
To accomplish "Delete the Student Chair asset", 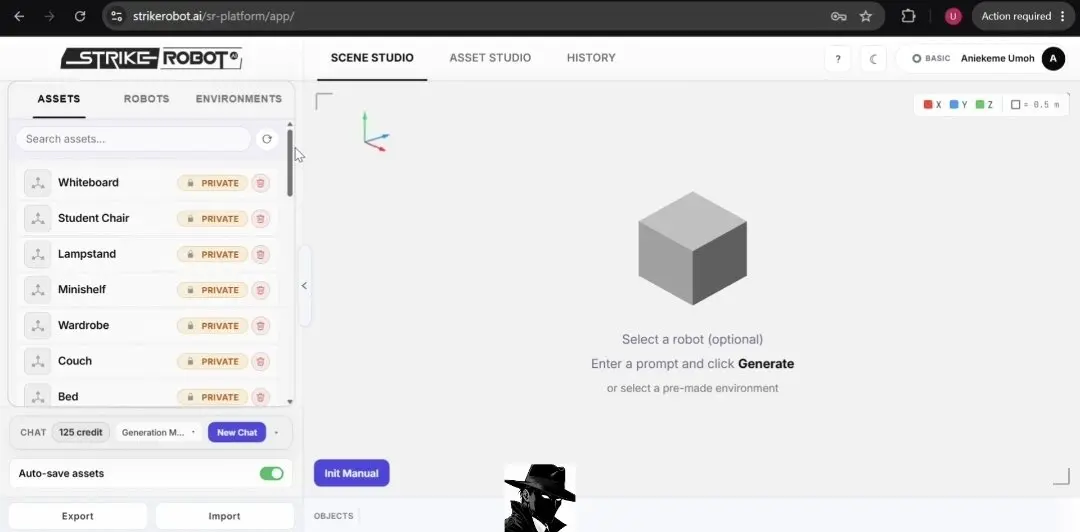I will [260, 219].
